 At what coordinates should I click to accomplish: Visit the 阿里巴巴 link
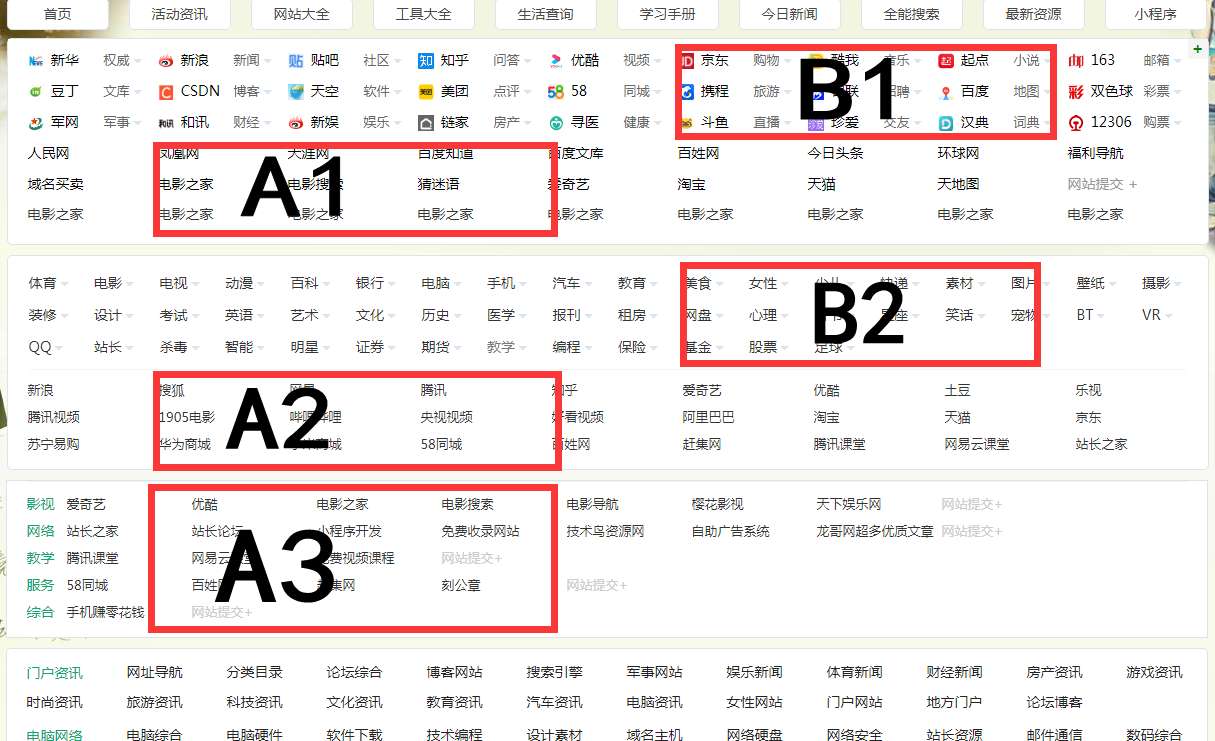click(x=708, y=417)
